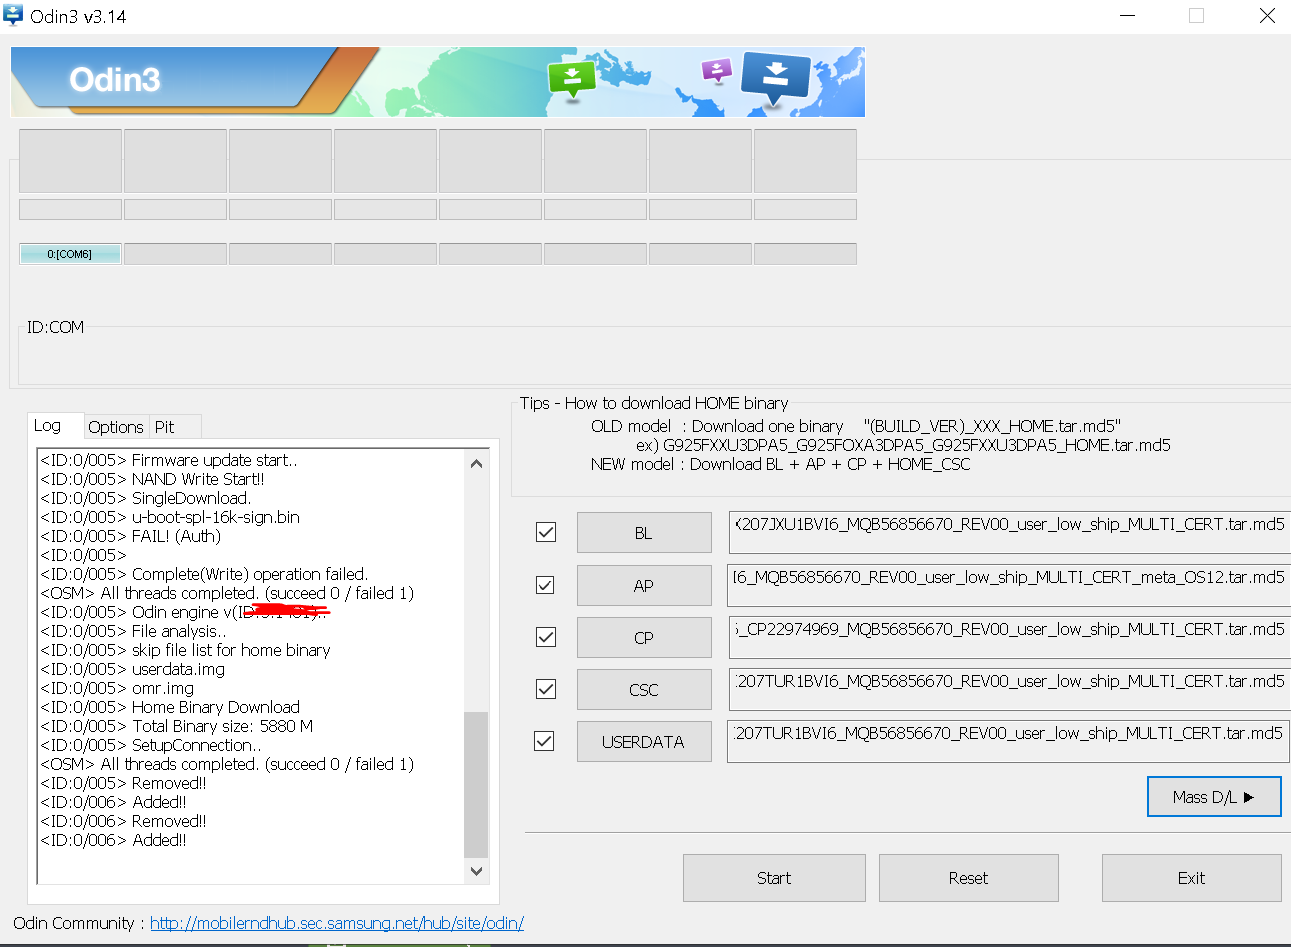Uncheck the USERDATA checkbox
The width and height of the screenshot is (1291, 947).
pos(544,740)
